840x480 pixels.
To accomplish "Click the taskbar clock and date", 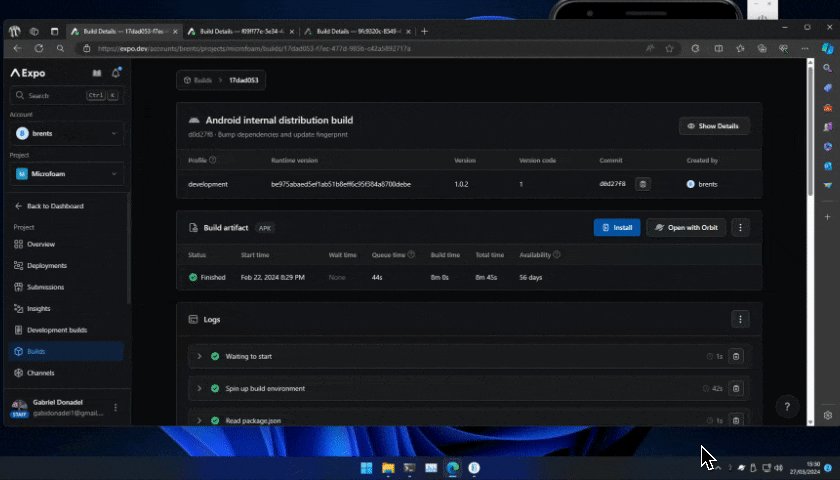I will point(805,468).
